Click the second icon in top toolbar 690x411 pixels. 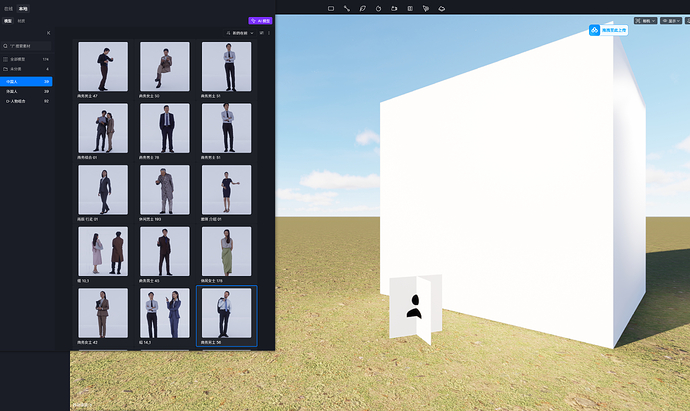point(347,8)
